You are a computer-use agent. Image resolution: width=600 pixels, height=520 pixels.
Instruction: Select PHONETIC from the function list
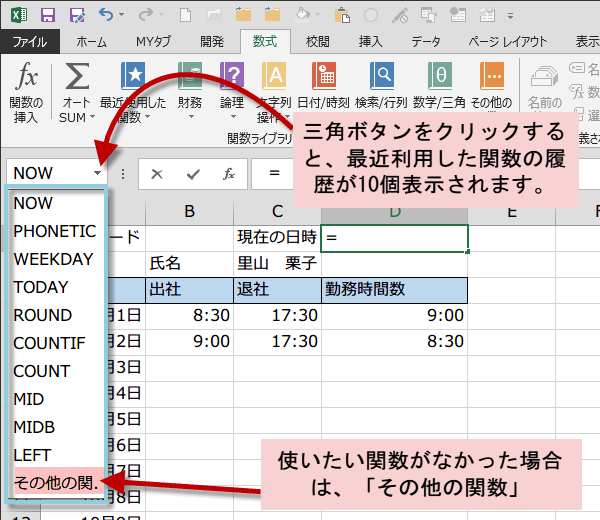[54, 231]
